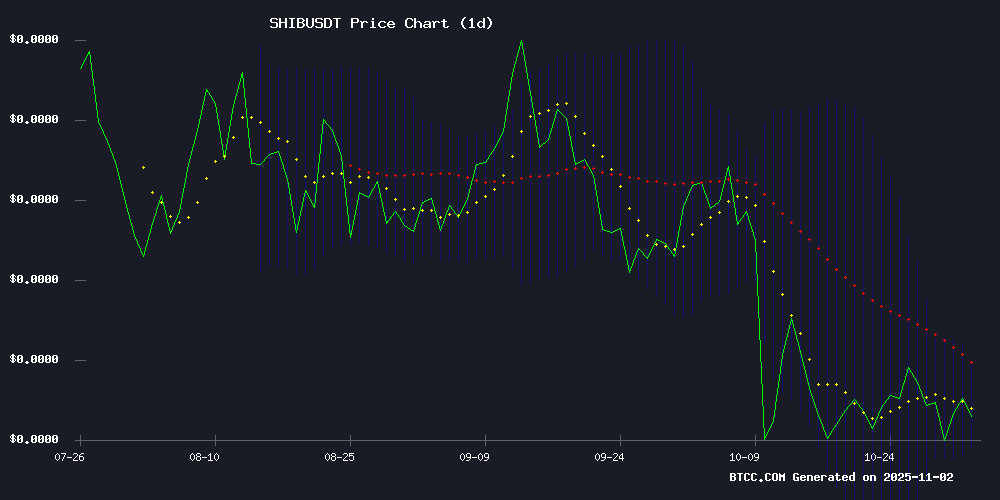Screen dimensions: 1000x500
Task: Click the SHIBUSDT Price Chart title
Action: [381, 23]
